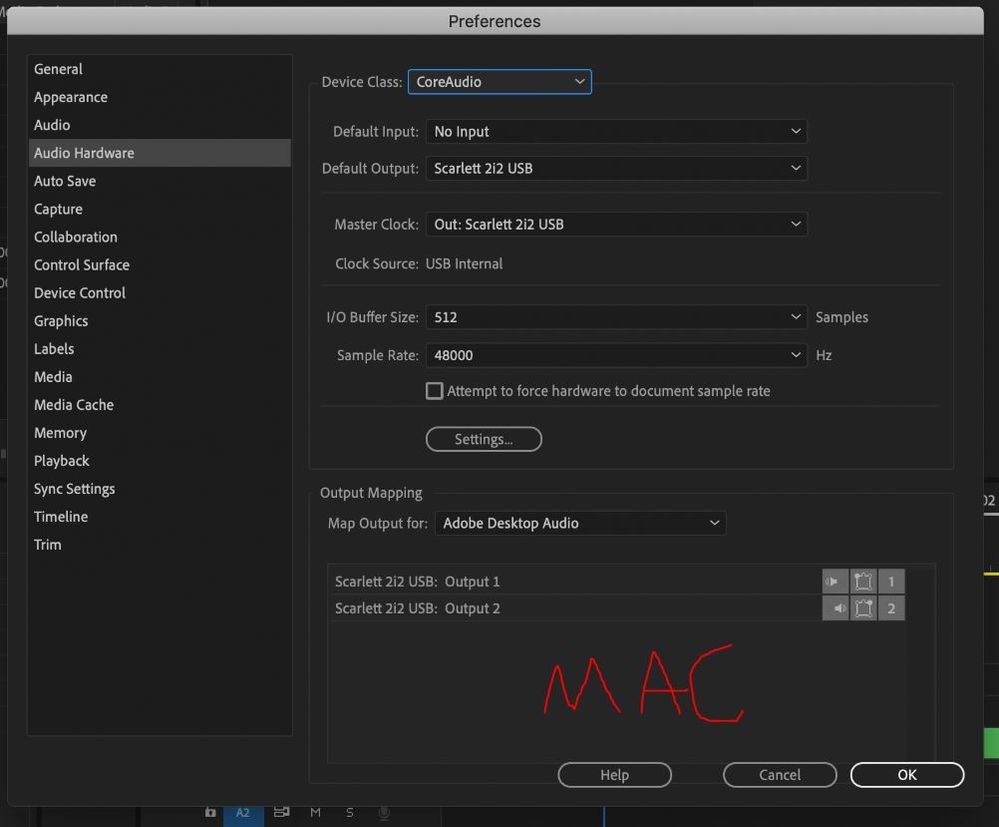Open the Sample Rate dropdown

(616, 355)
